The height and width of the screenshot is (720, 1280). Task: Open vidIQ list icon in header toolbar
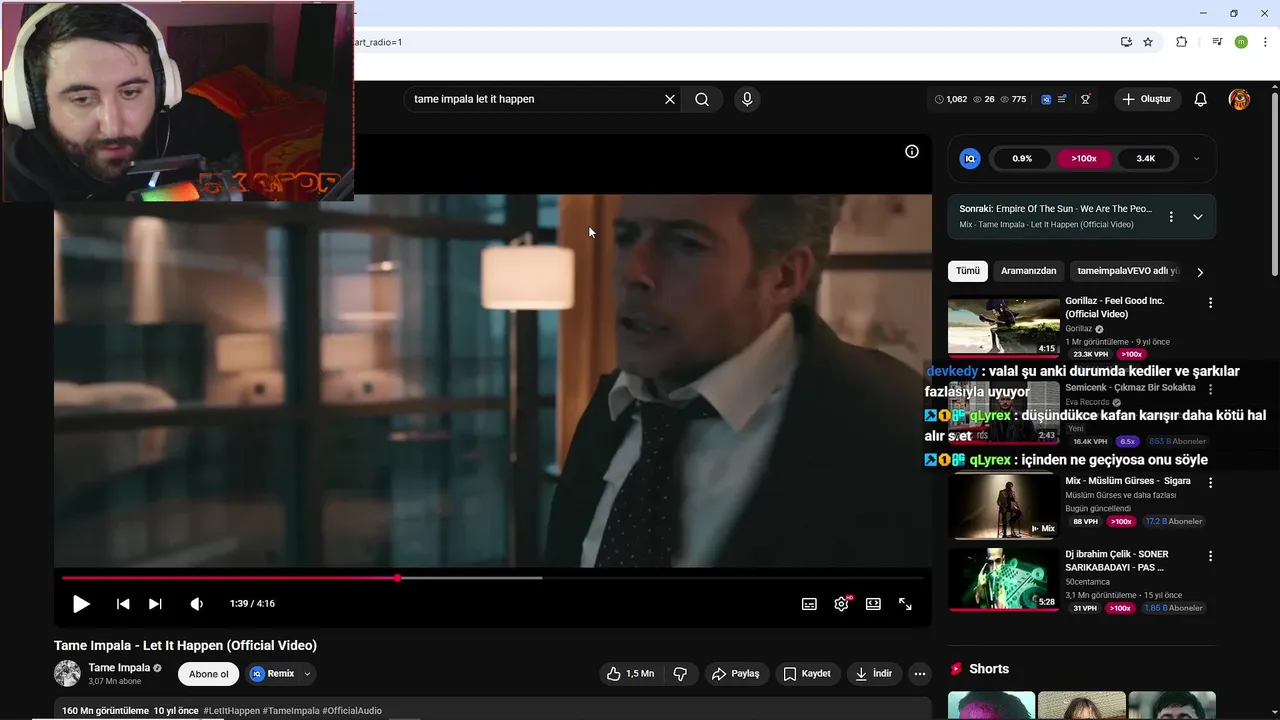point(1062,99)
